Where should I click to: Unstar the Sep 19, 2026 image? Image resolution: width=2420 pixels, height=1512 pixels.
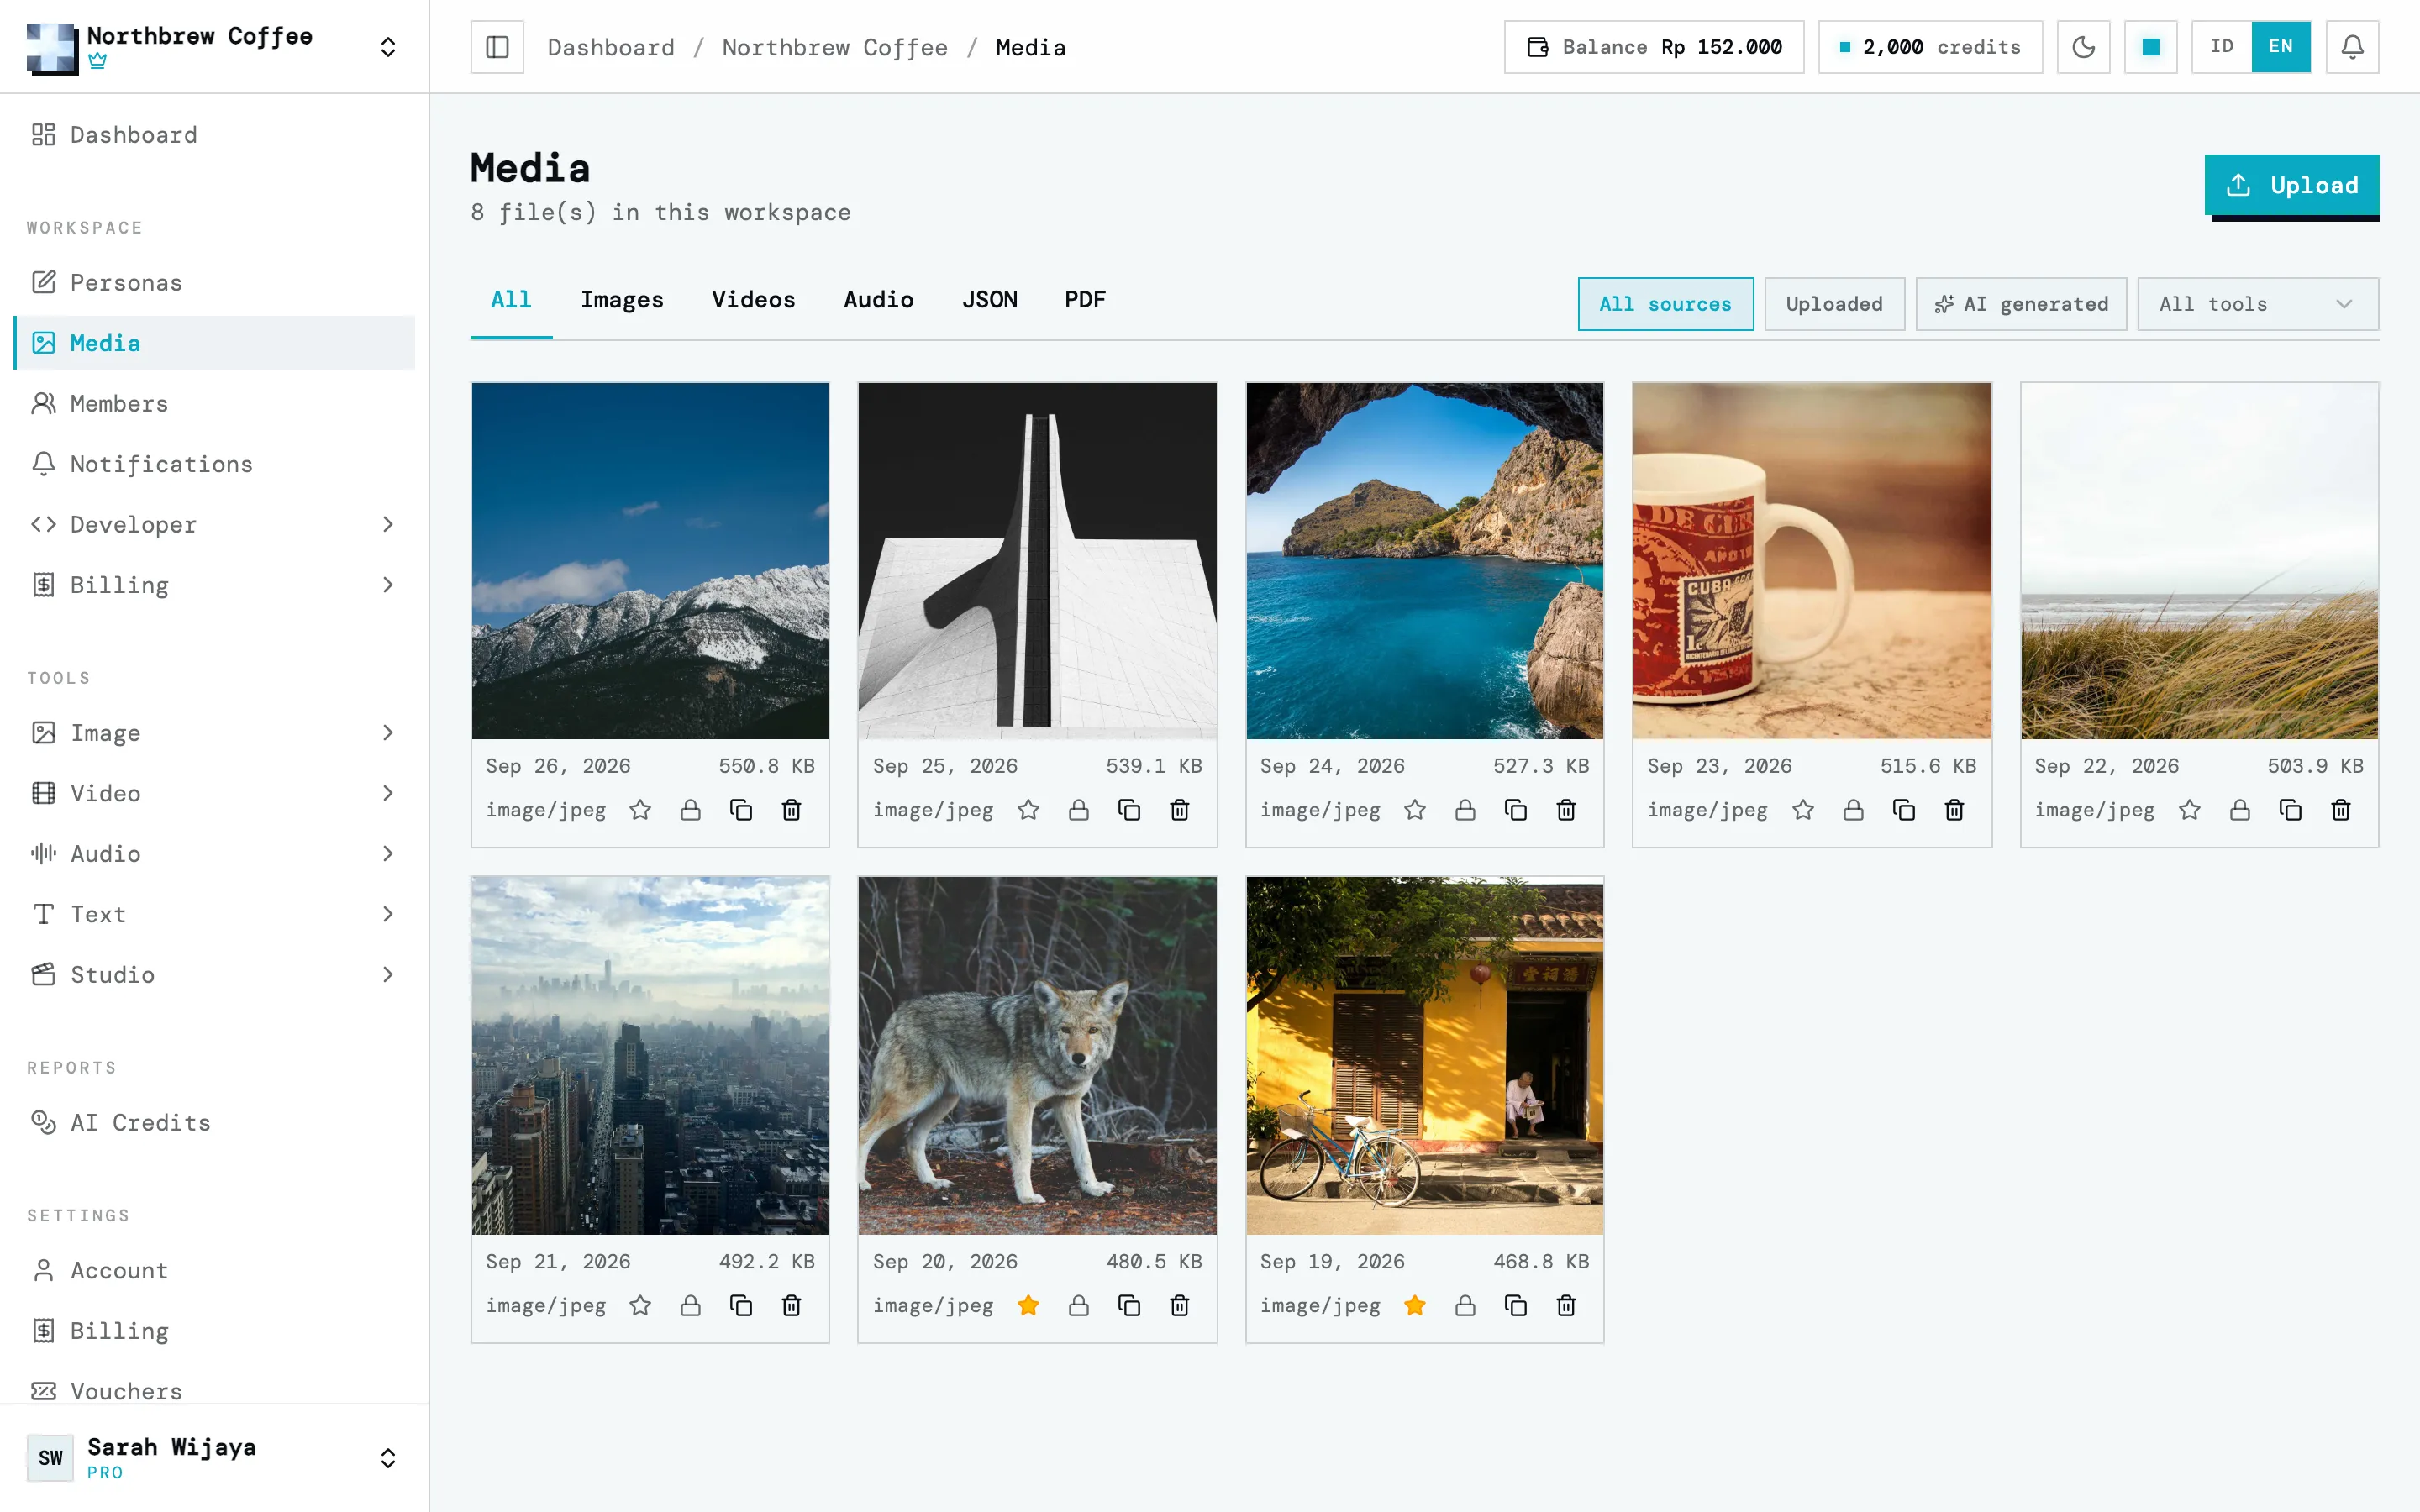pyautogui.click(x=1415, y=1305)
